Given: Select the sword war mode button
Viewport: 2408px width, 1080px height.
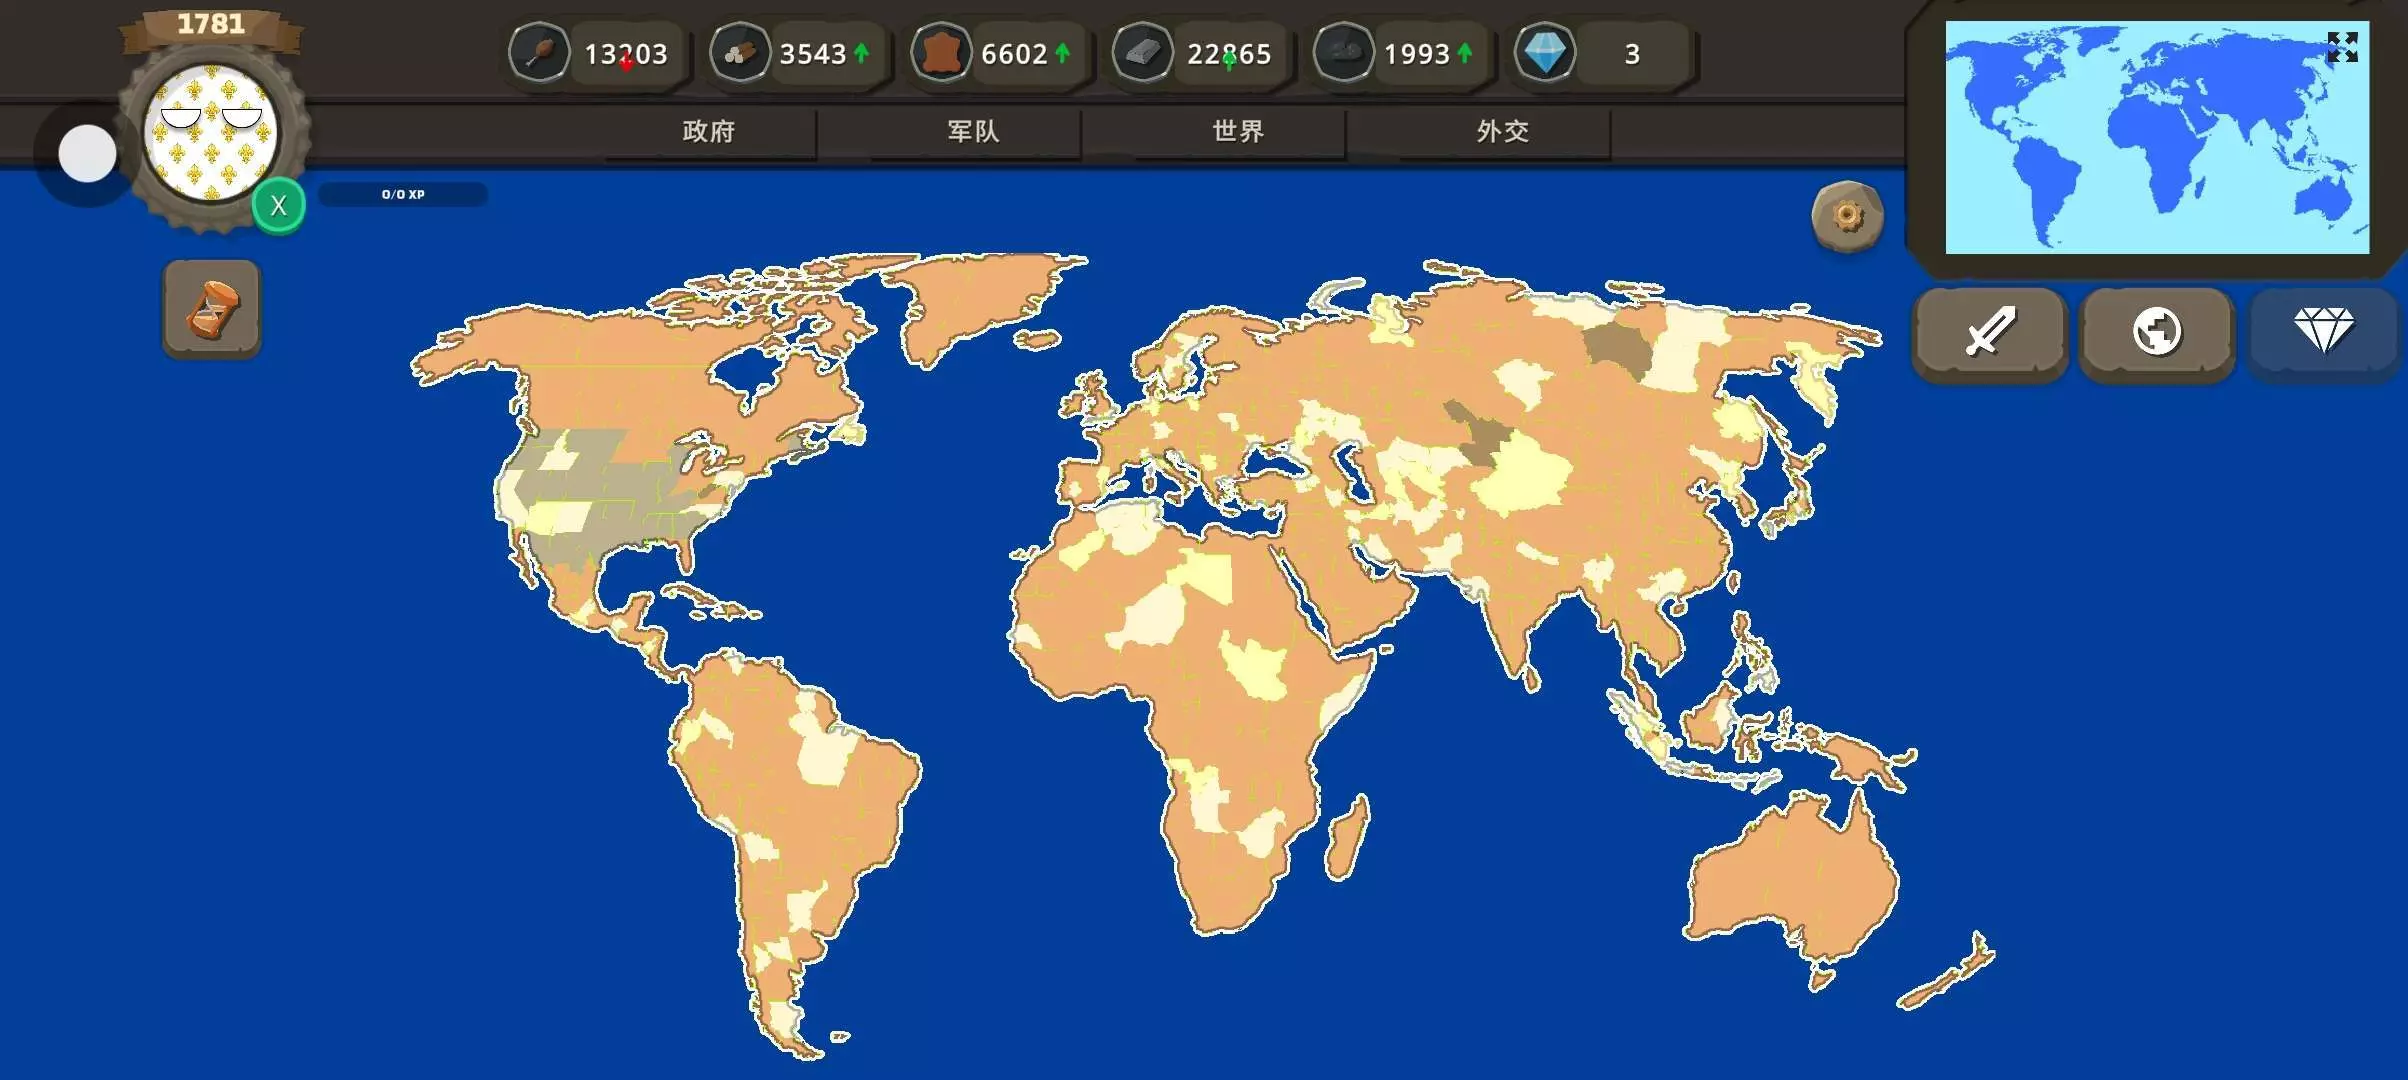Looking at the screenshot, I should 1989,332.
